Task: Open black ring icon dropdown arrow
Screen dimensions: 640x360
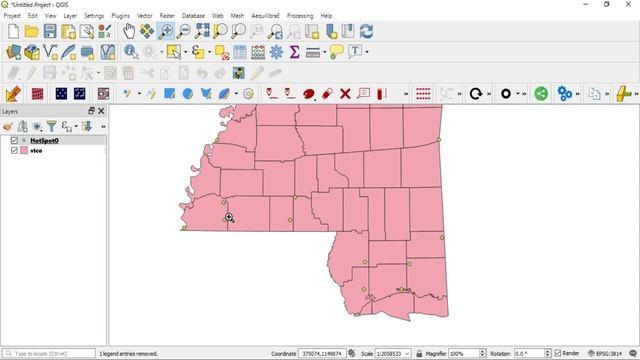Action: (x=518, y=94)
